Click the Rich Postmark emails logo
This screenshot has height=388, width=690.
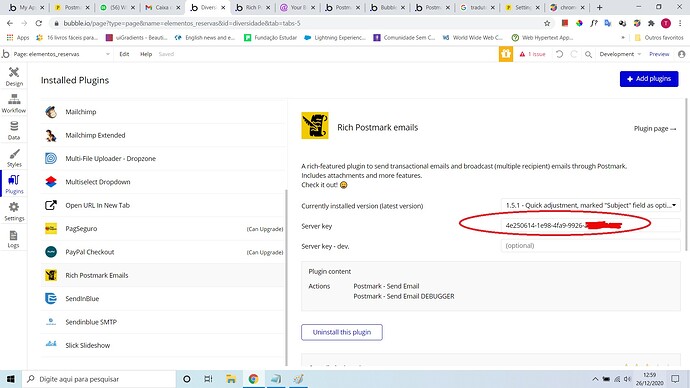pos(315,125)
